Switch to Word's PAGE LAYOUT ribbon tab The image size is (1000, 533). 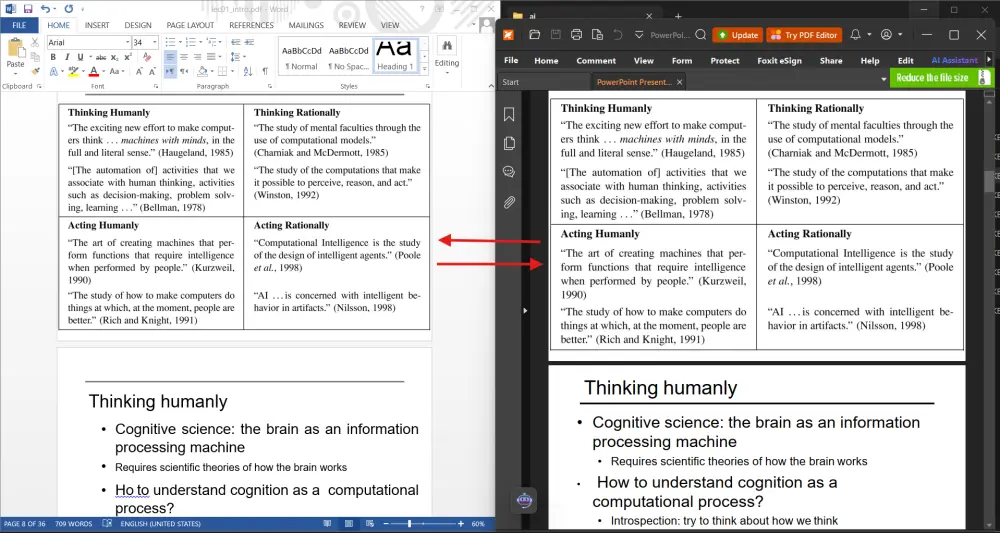[x=190, y=26]
